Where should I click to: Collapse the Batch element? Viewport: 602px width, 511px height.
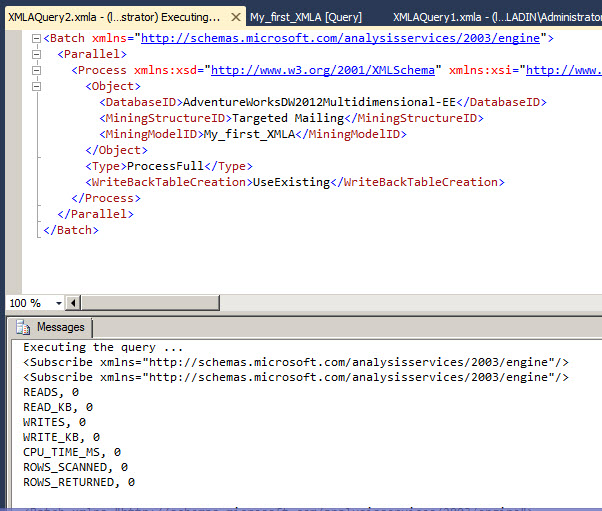point(36,38)
